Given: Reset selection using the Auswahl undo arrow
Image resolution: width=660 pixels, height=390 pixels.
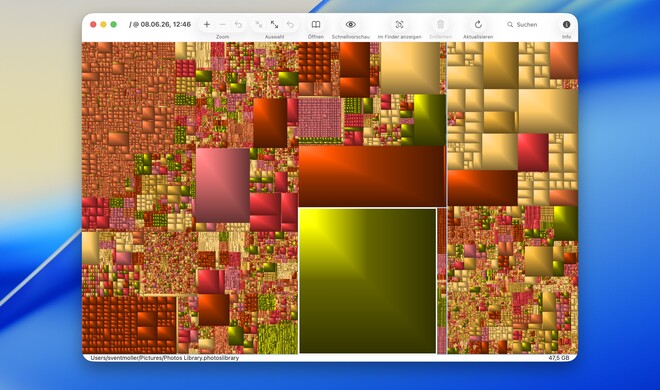Looking at the screenshot, I should click(x=290, y=25).
